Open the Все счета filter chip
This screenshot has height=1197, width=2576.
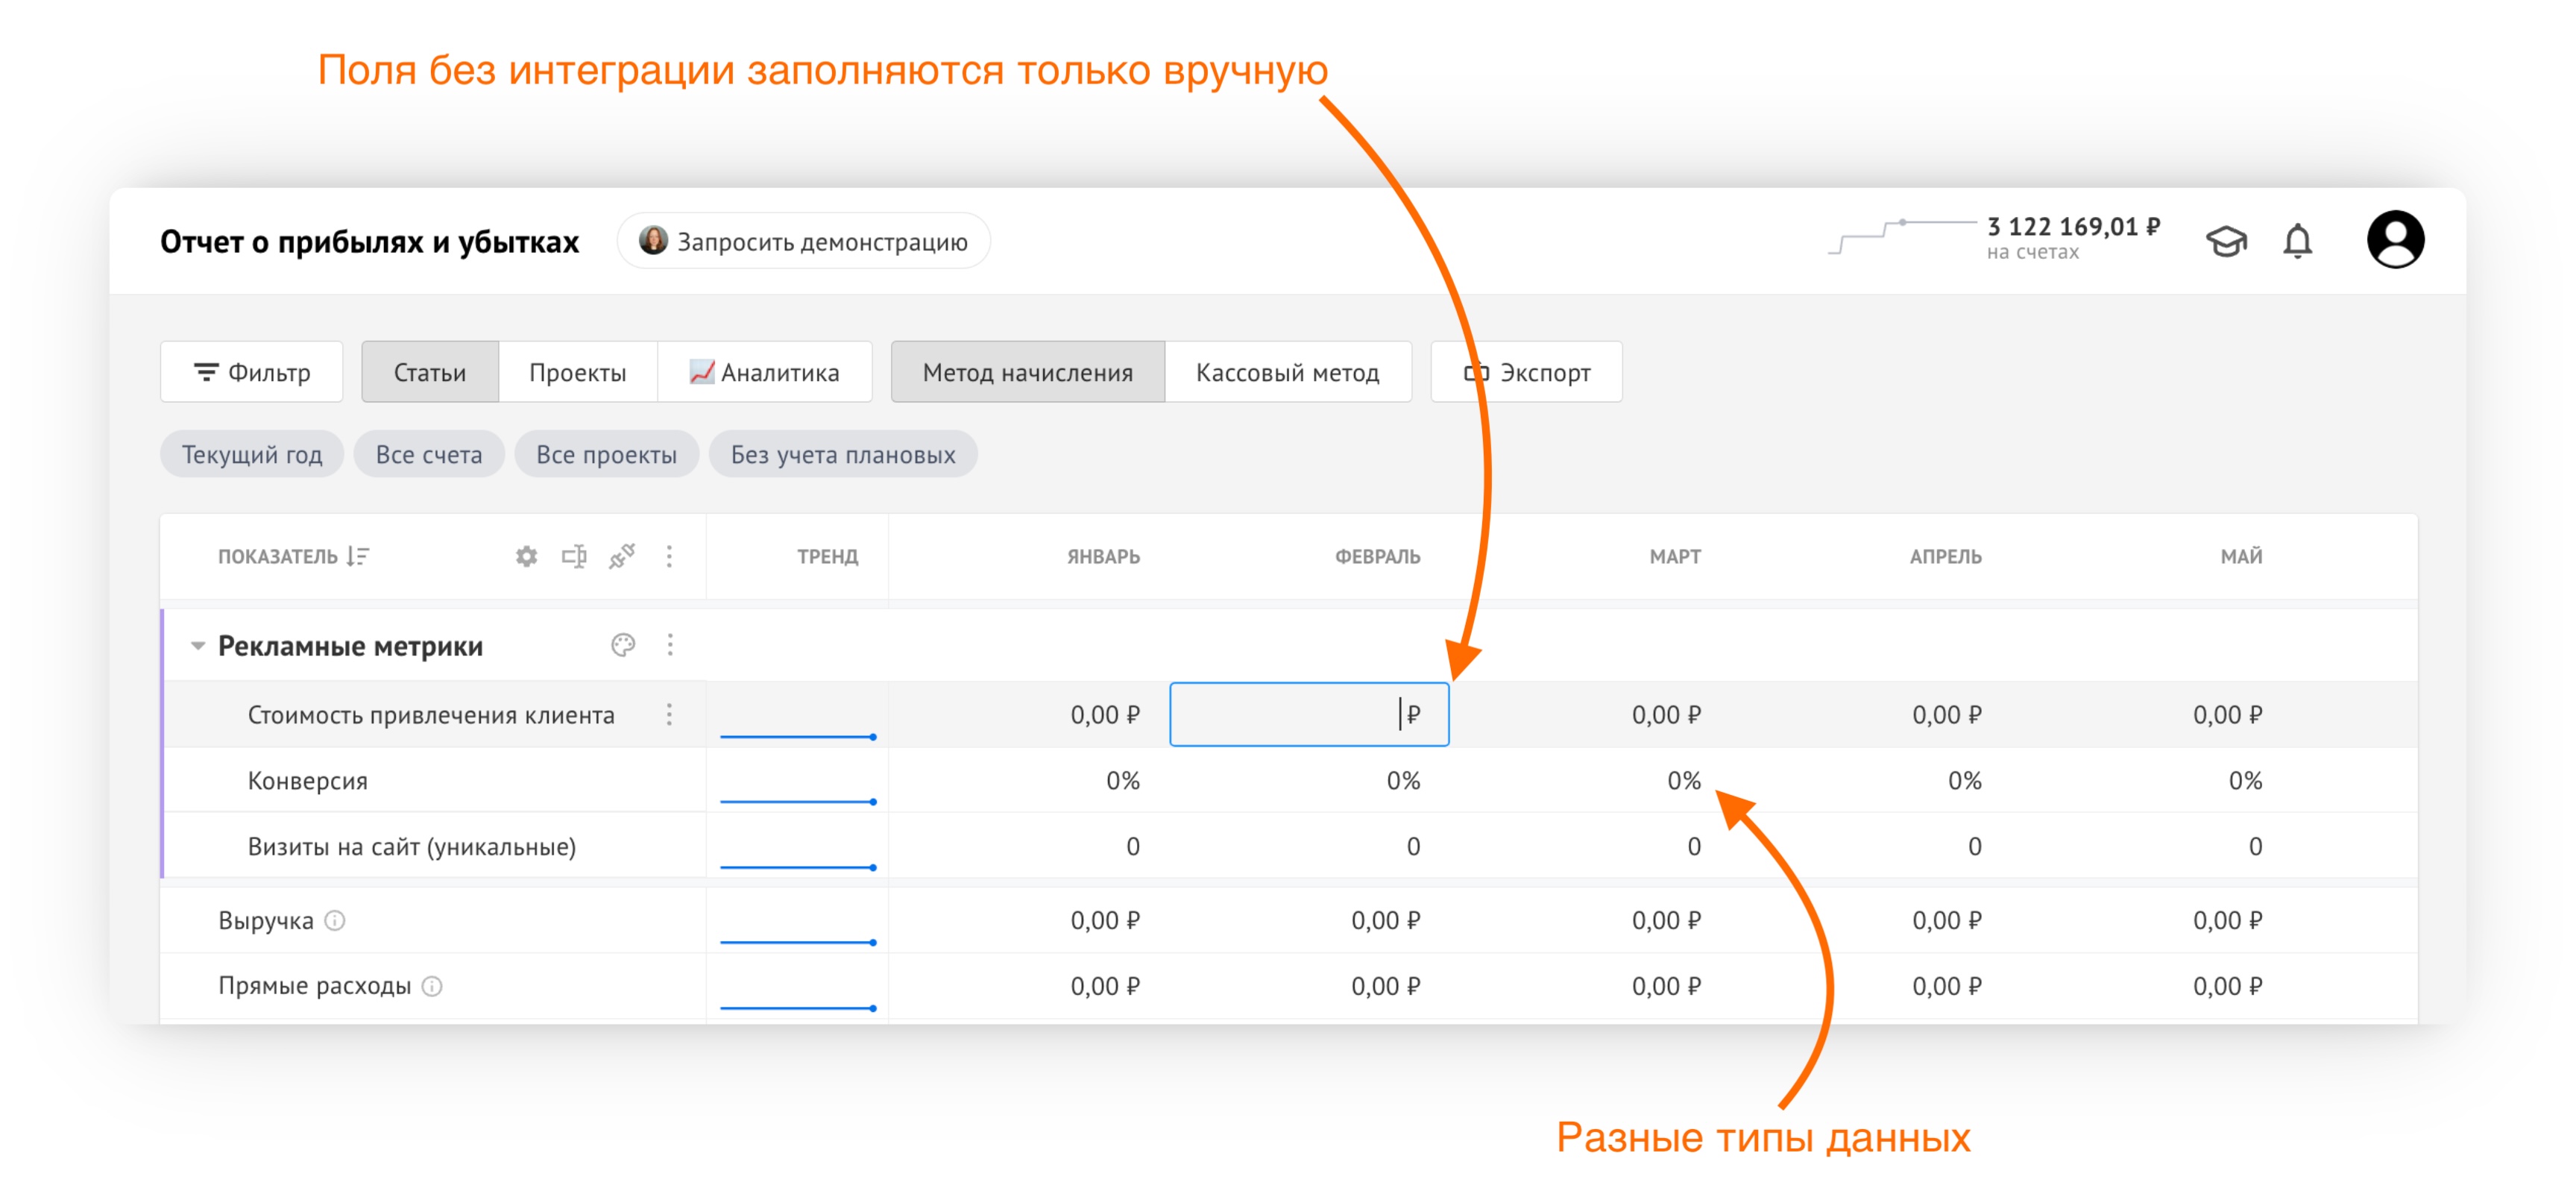(x=429, y=454)
